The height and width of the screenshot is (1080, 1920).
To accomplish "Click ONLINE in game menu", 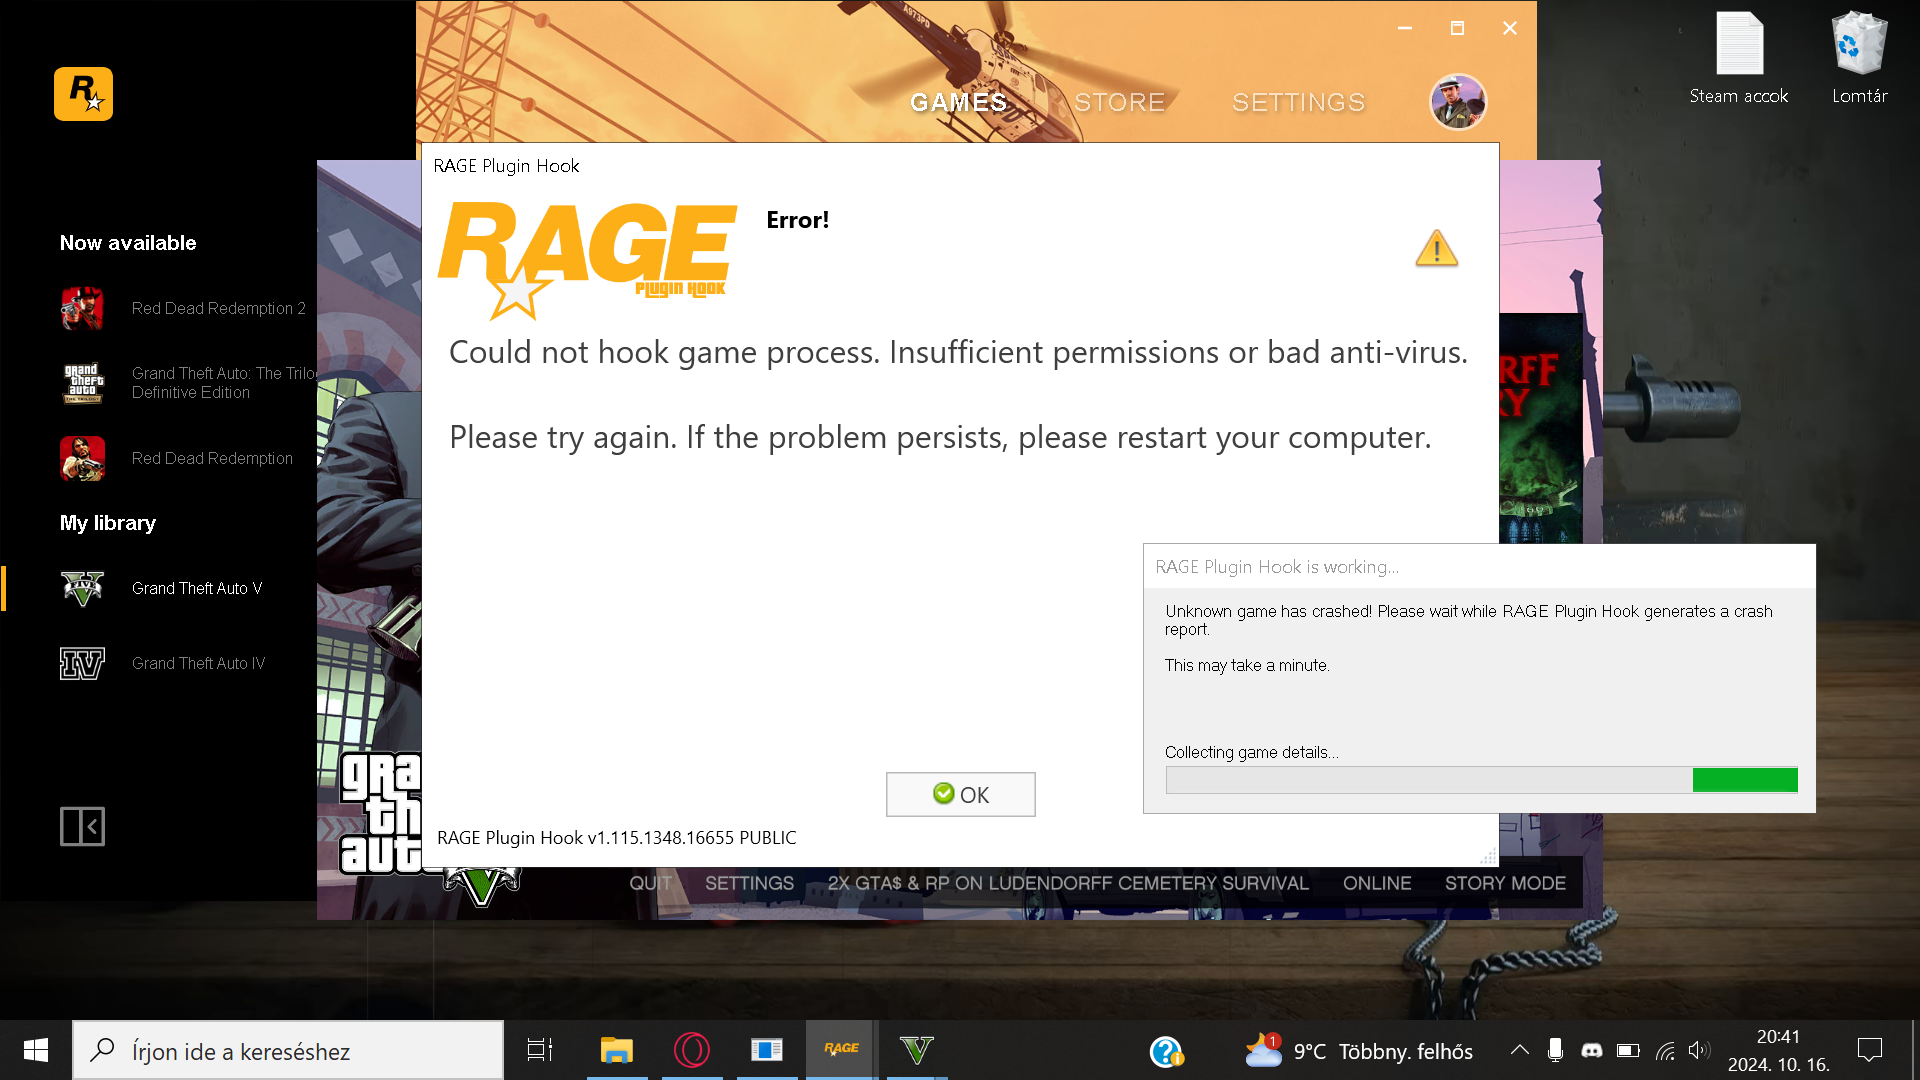I will (1377, 883).
